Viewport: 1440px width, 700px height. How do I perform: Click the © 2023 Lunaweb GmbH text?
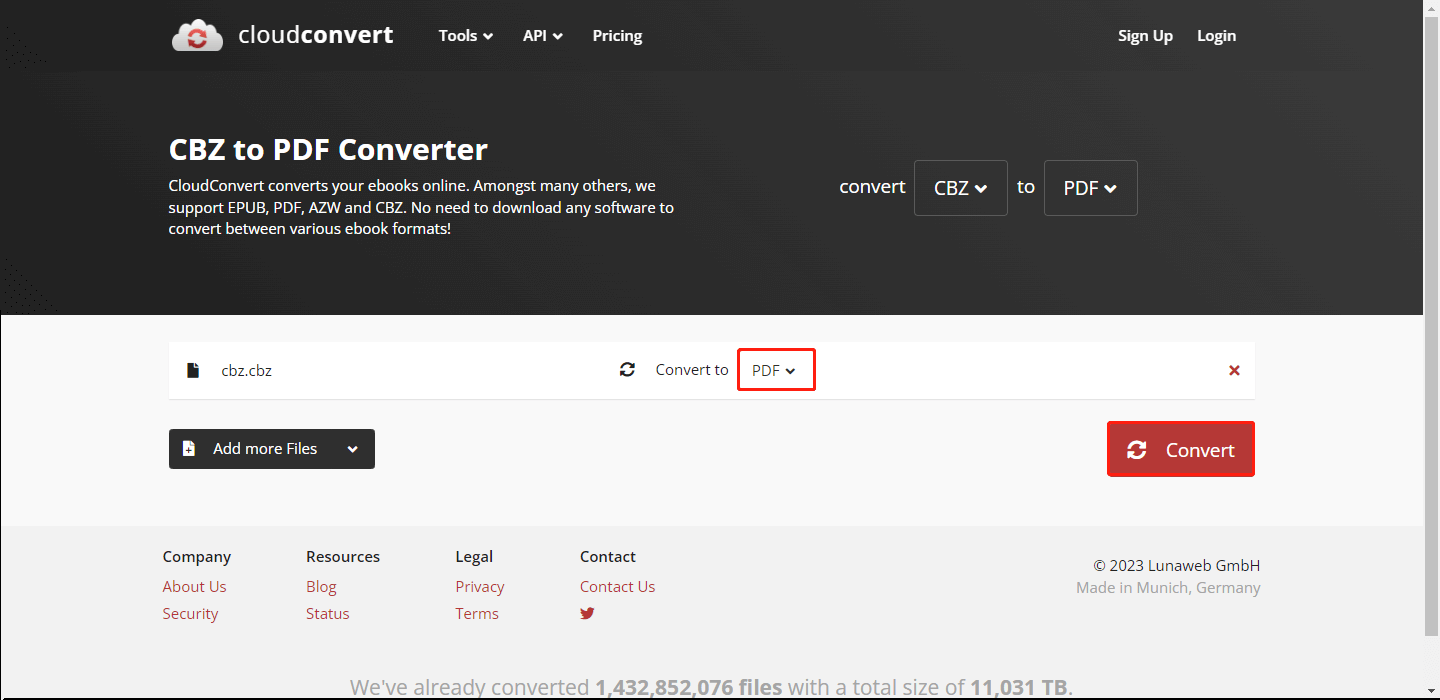(1176, 565)
